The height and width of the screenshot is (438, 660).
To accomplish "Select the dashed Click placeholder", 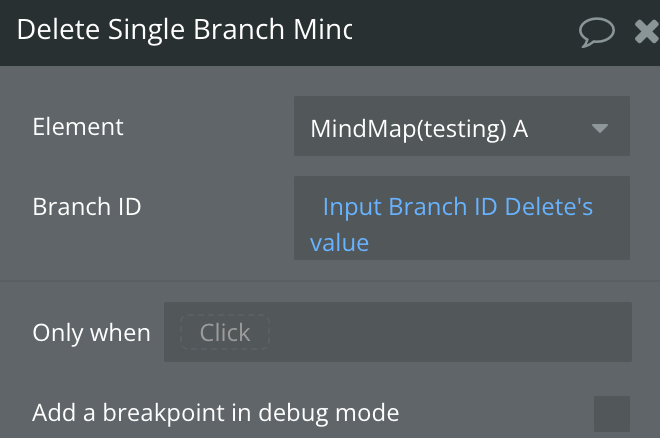I will [225, 332].
